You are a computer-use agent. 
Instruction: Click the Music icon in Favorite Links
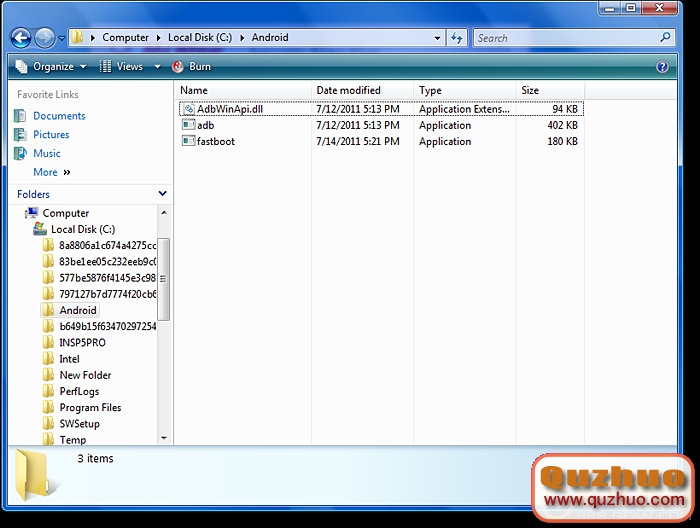[x=20, y=154]
